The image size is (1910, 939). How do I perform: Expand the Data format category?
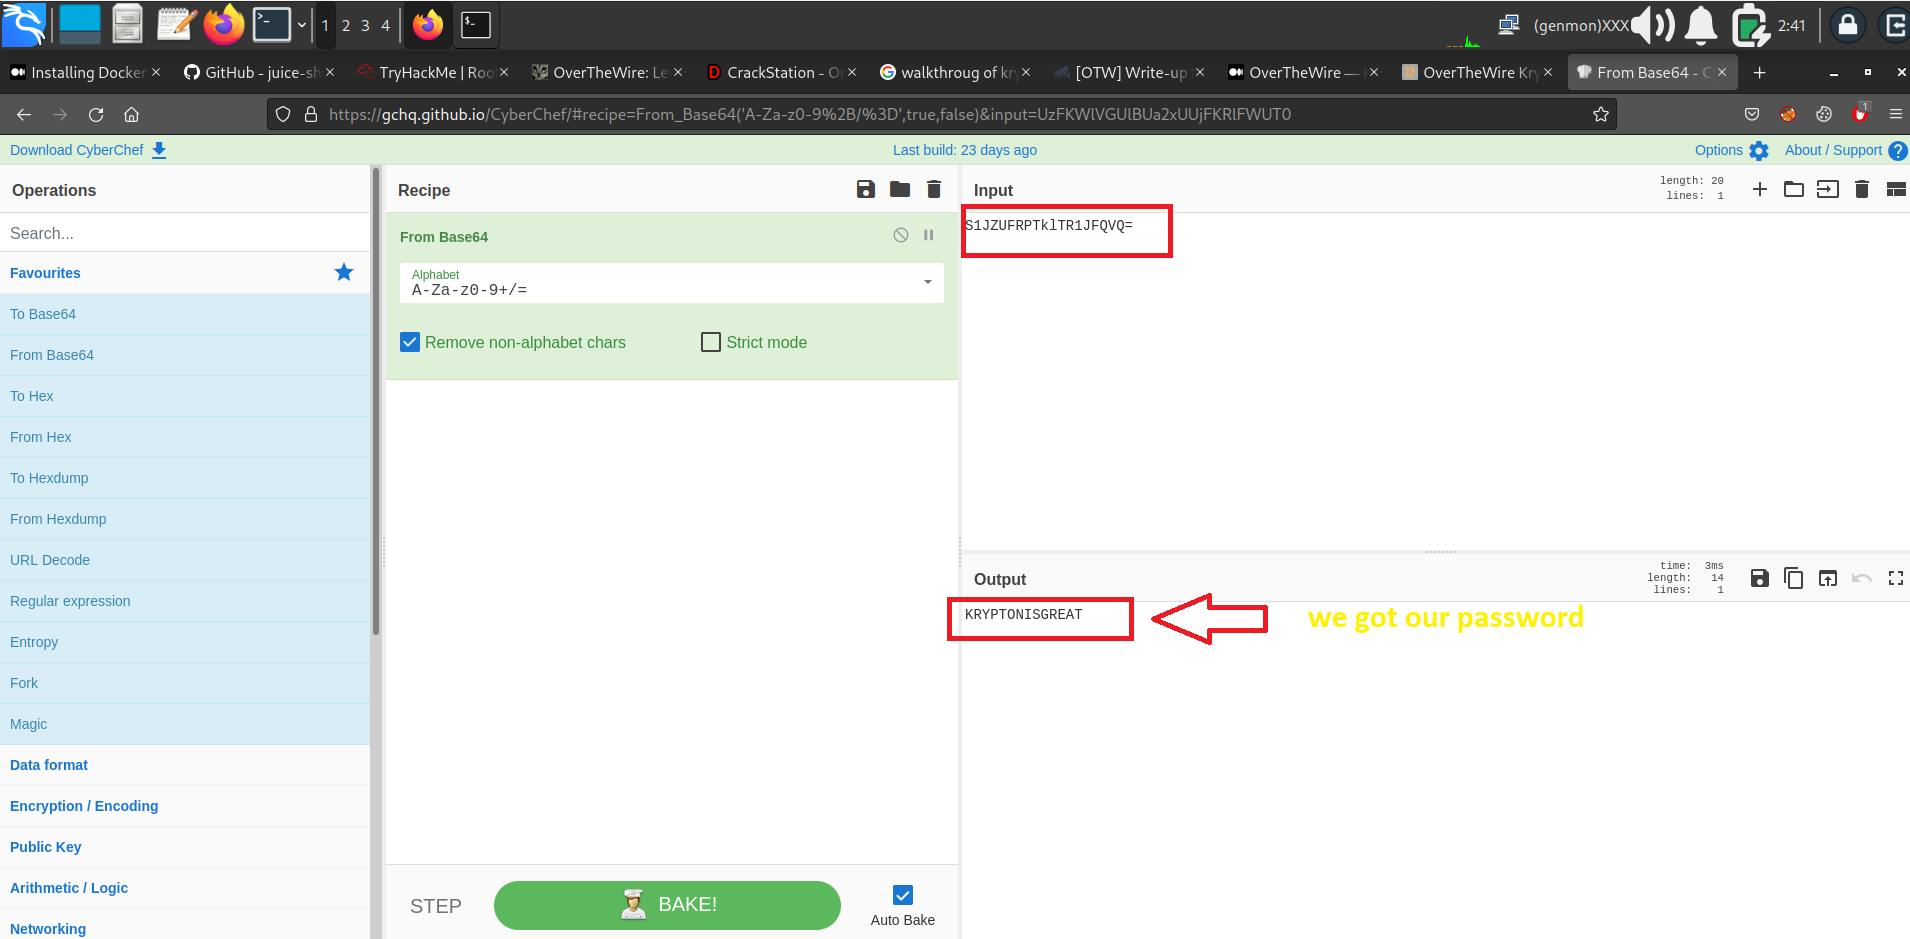pyautogui.click(x=49, y=765)
